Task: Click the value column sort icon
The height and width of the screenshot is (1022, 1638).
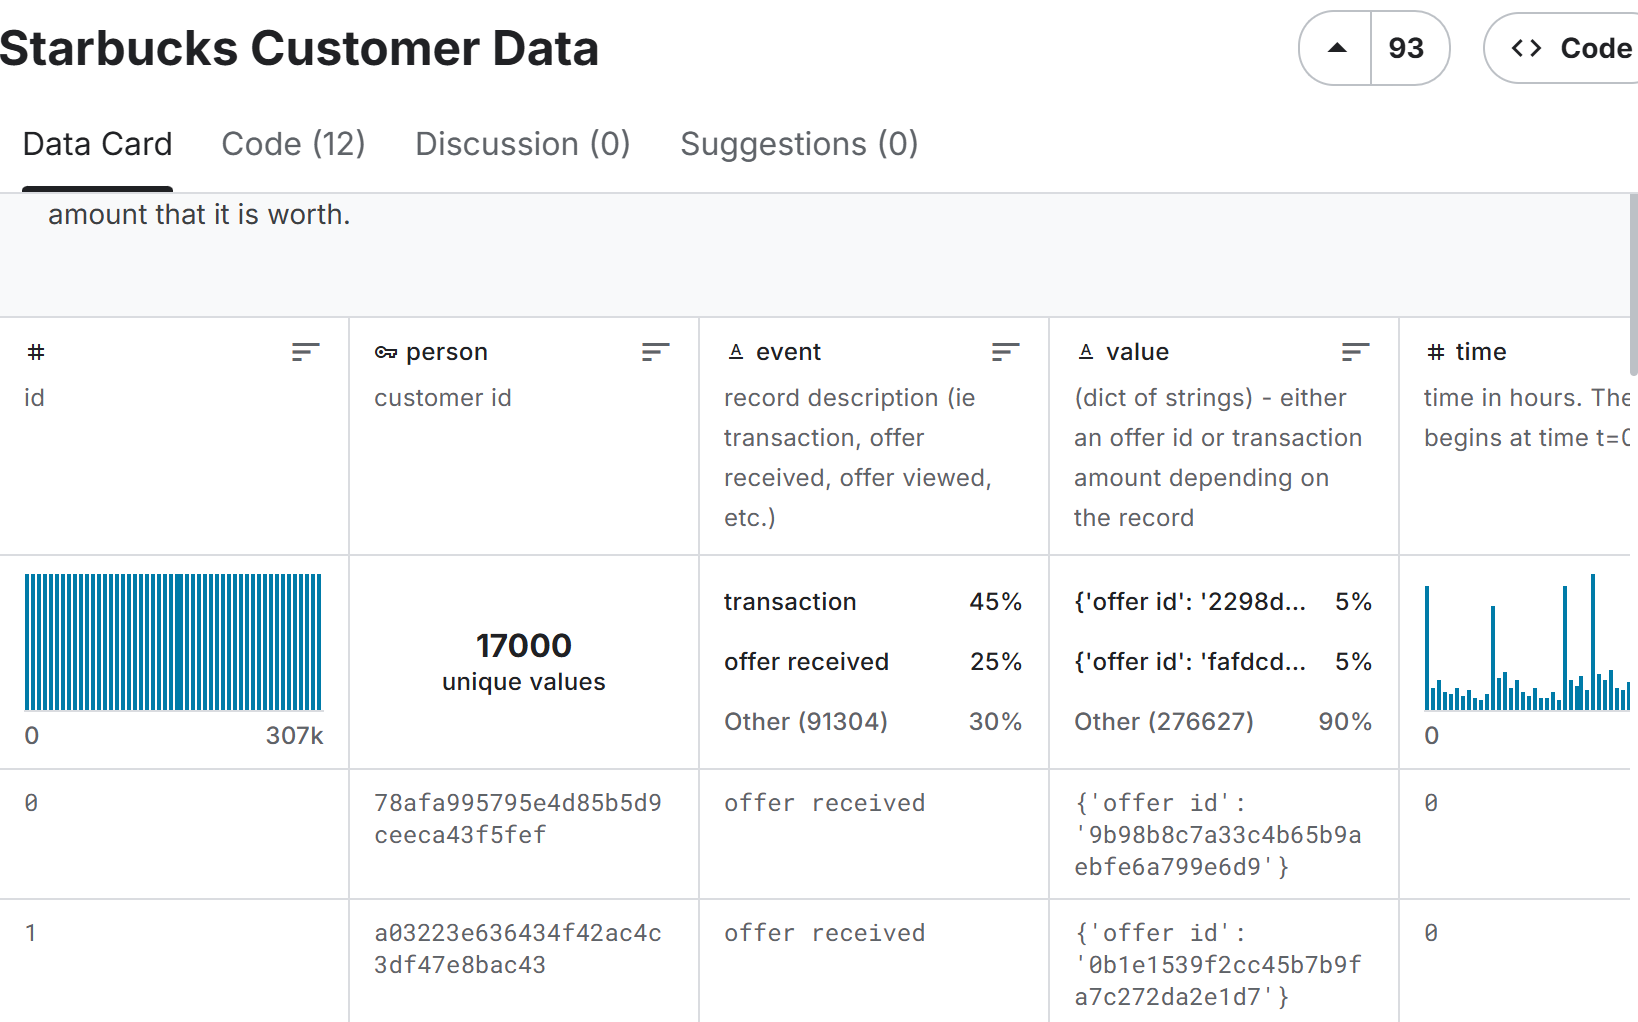Action: click(x=1355, y=352)
